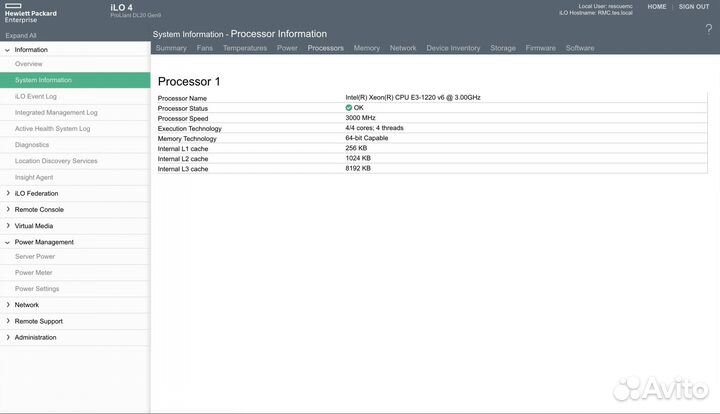Click the Processor Name value E3-1220 v6
720x414 pixels.
coord(413,97)
